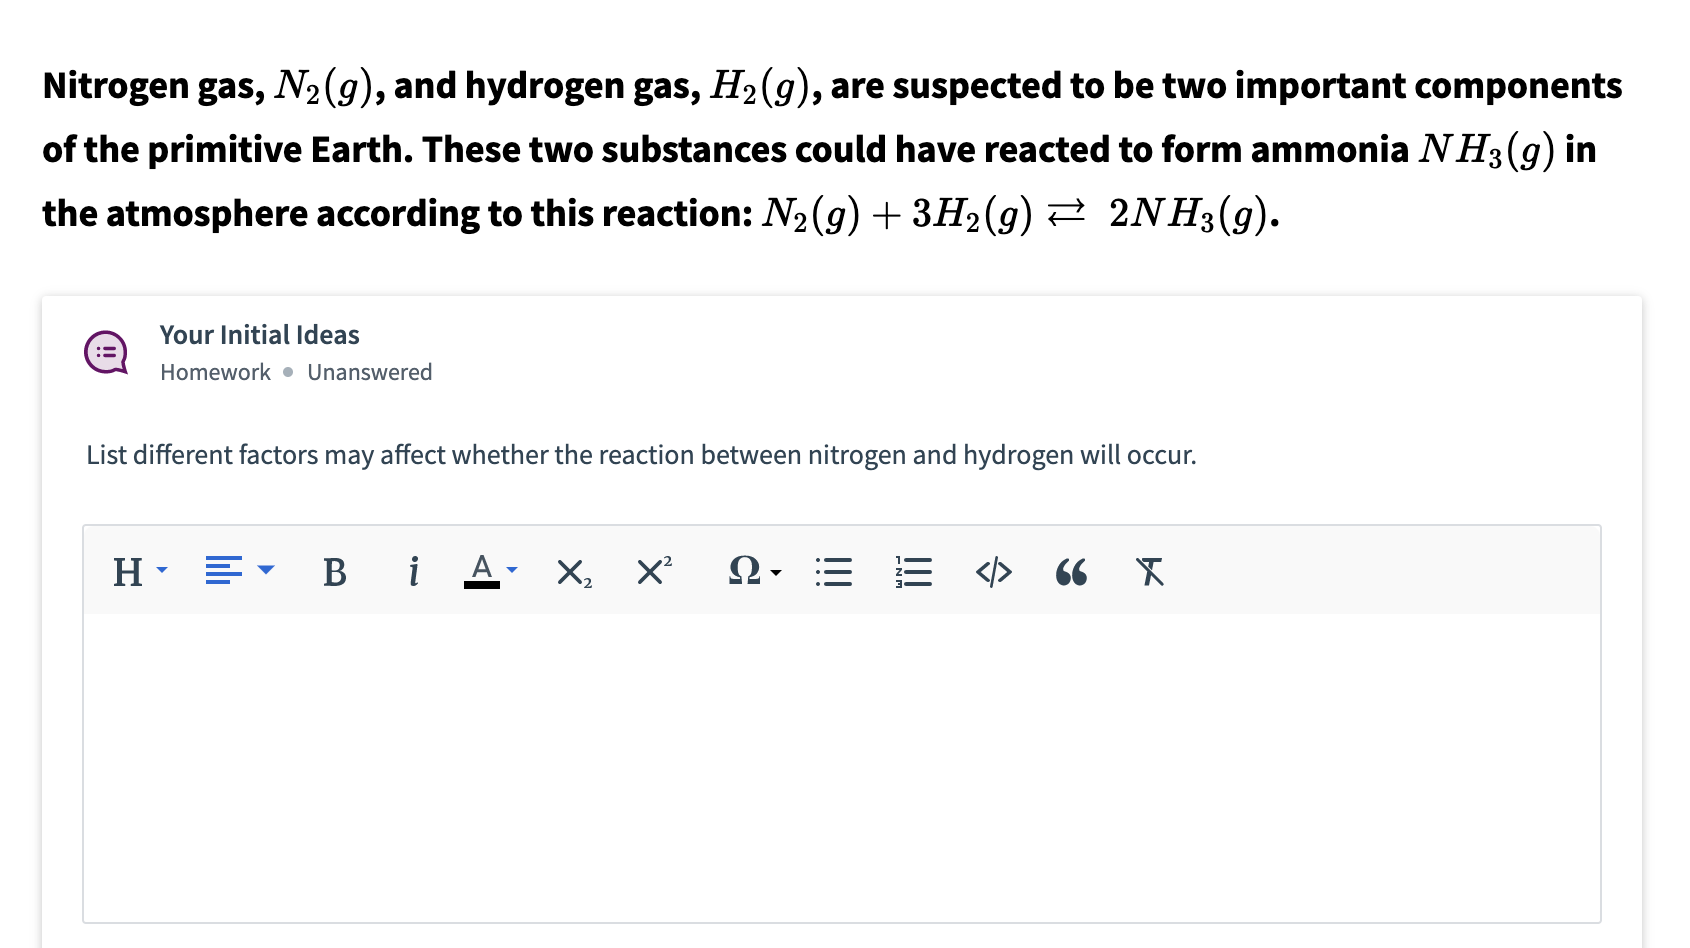Image resolution: width=1690 pixels, height=948 pixels.
Task: Open the special characters Omega menu
Action: coord(754,571)
